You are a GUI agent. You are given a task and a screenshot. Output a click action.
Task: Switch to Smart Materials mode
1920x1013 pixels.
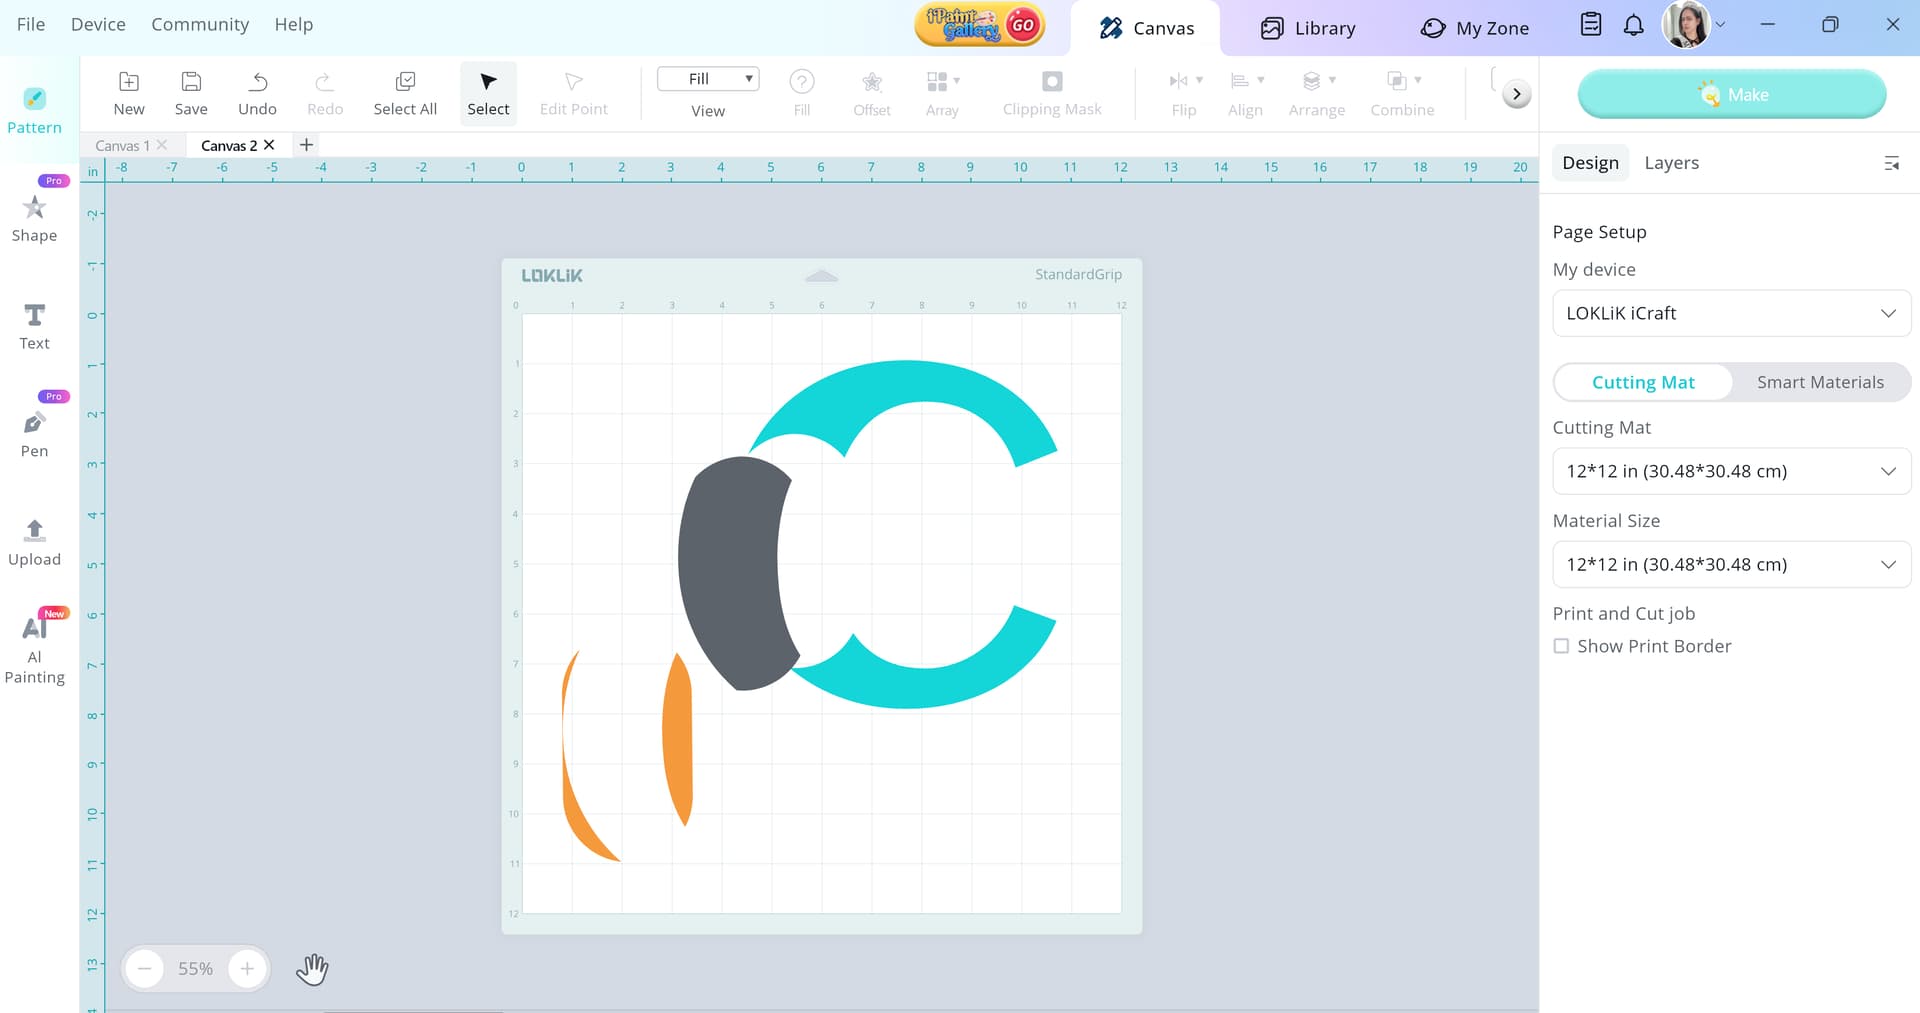point(1820,382)
